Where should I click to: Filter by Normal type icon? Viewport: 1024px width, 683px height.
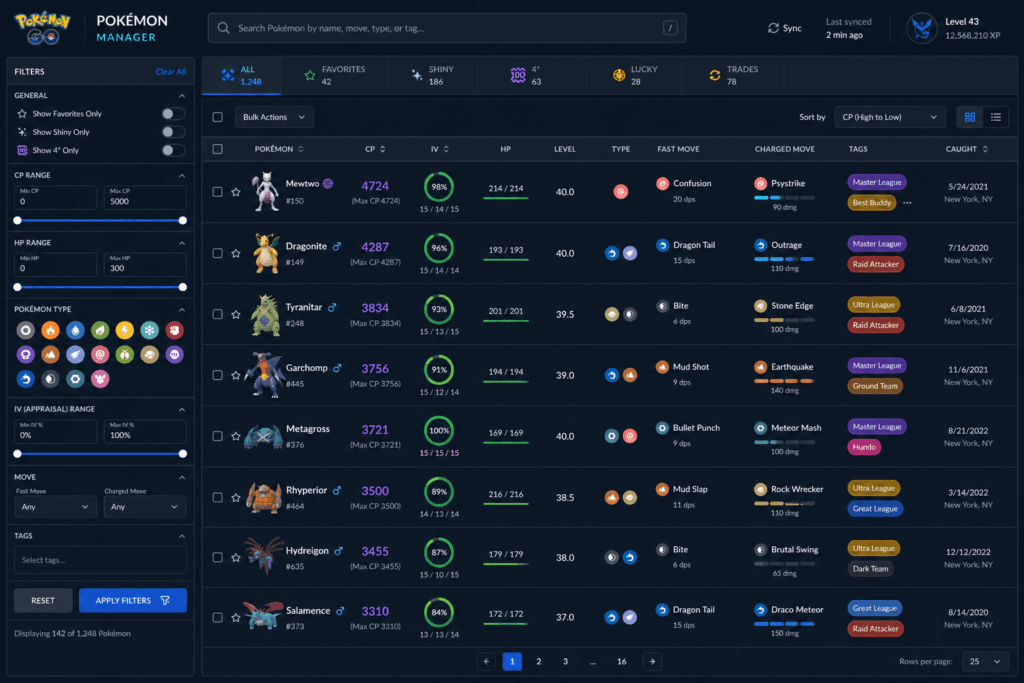pyautogui.click(x=25, y=330)
